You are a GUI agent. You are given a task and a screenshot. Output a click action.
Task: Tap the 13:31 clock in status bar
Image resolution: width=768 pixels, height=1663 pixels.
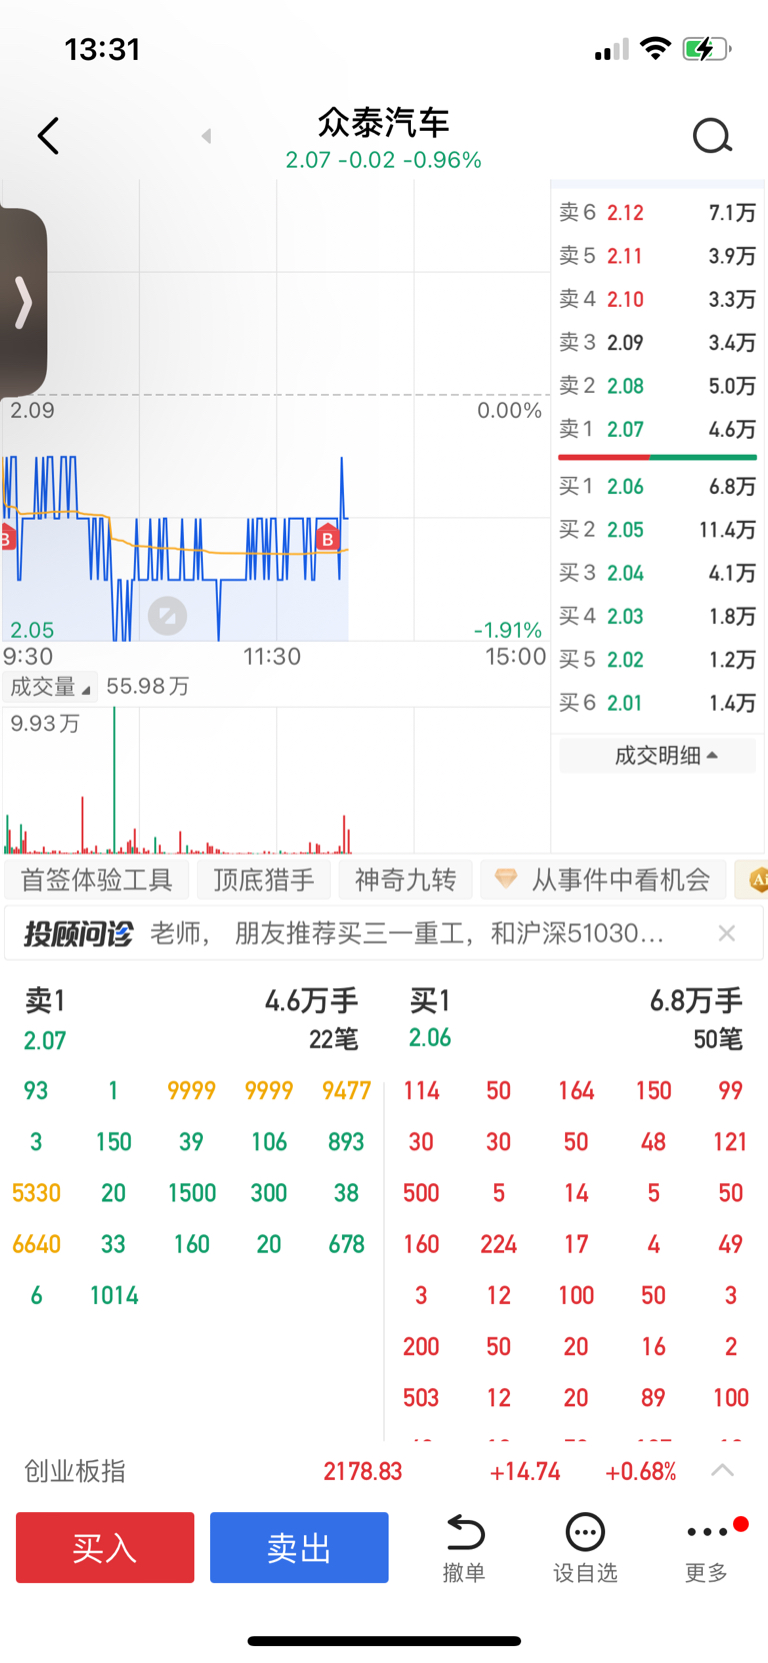102,49
